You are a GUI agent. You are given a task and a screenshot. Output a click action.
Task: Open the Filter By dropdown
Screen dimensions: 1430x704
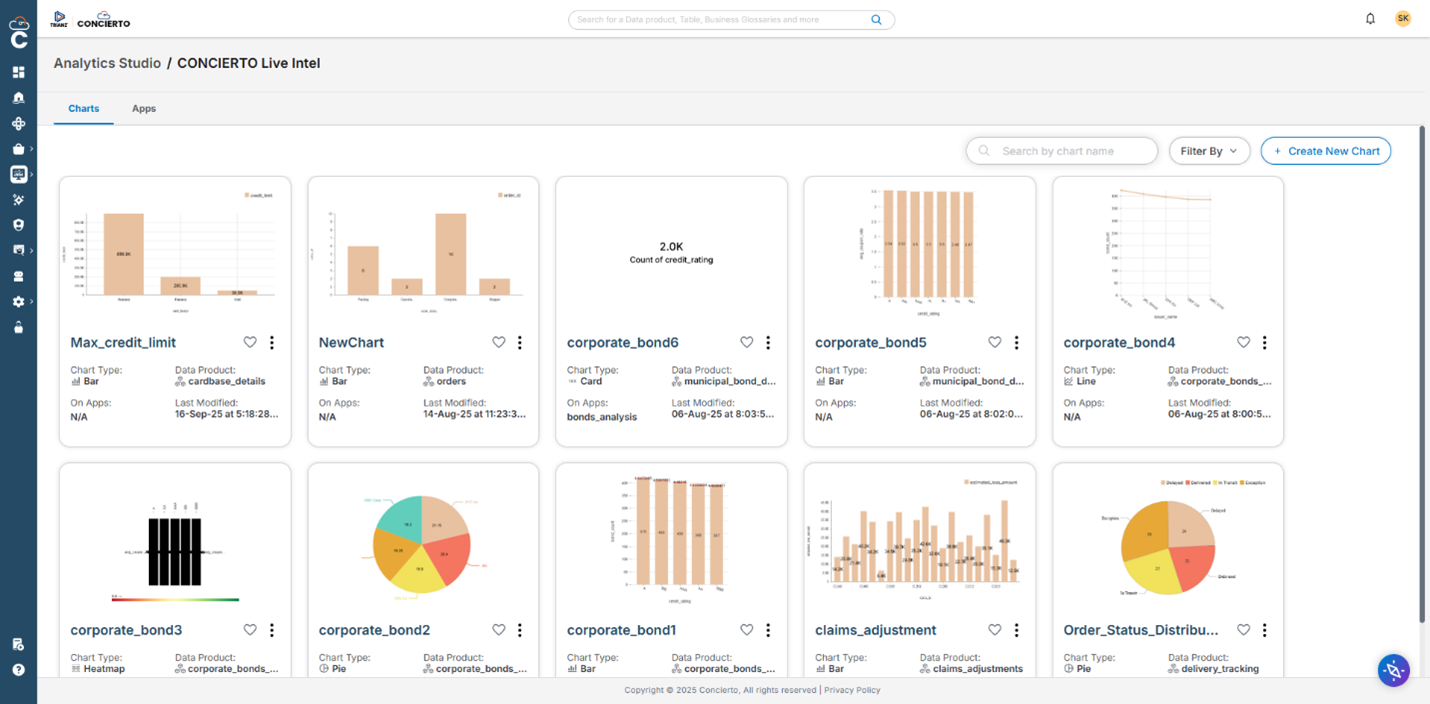click(1209, 150)
